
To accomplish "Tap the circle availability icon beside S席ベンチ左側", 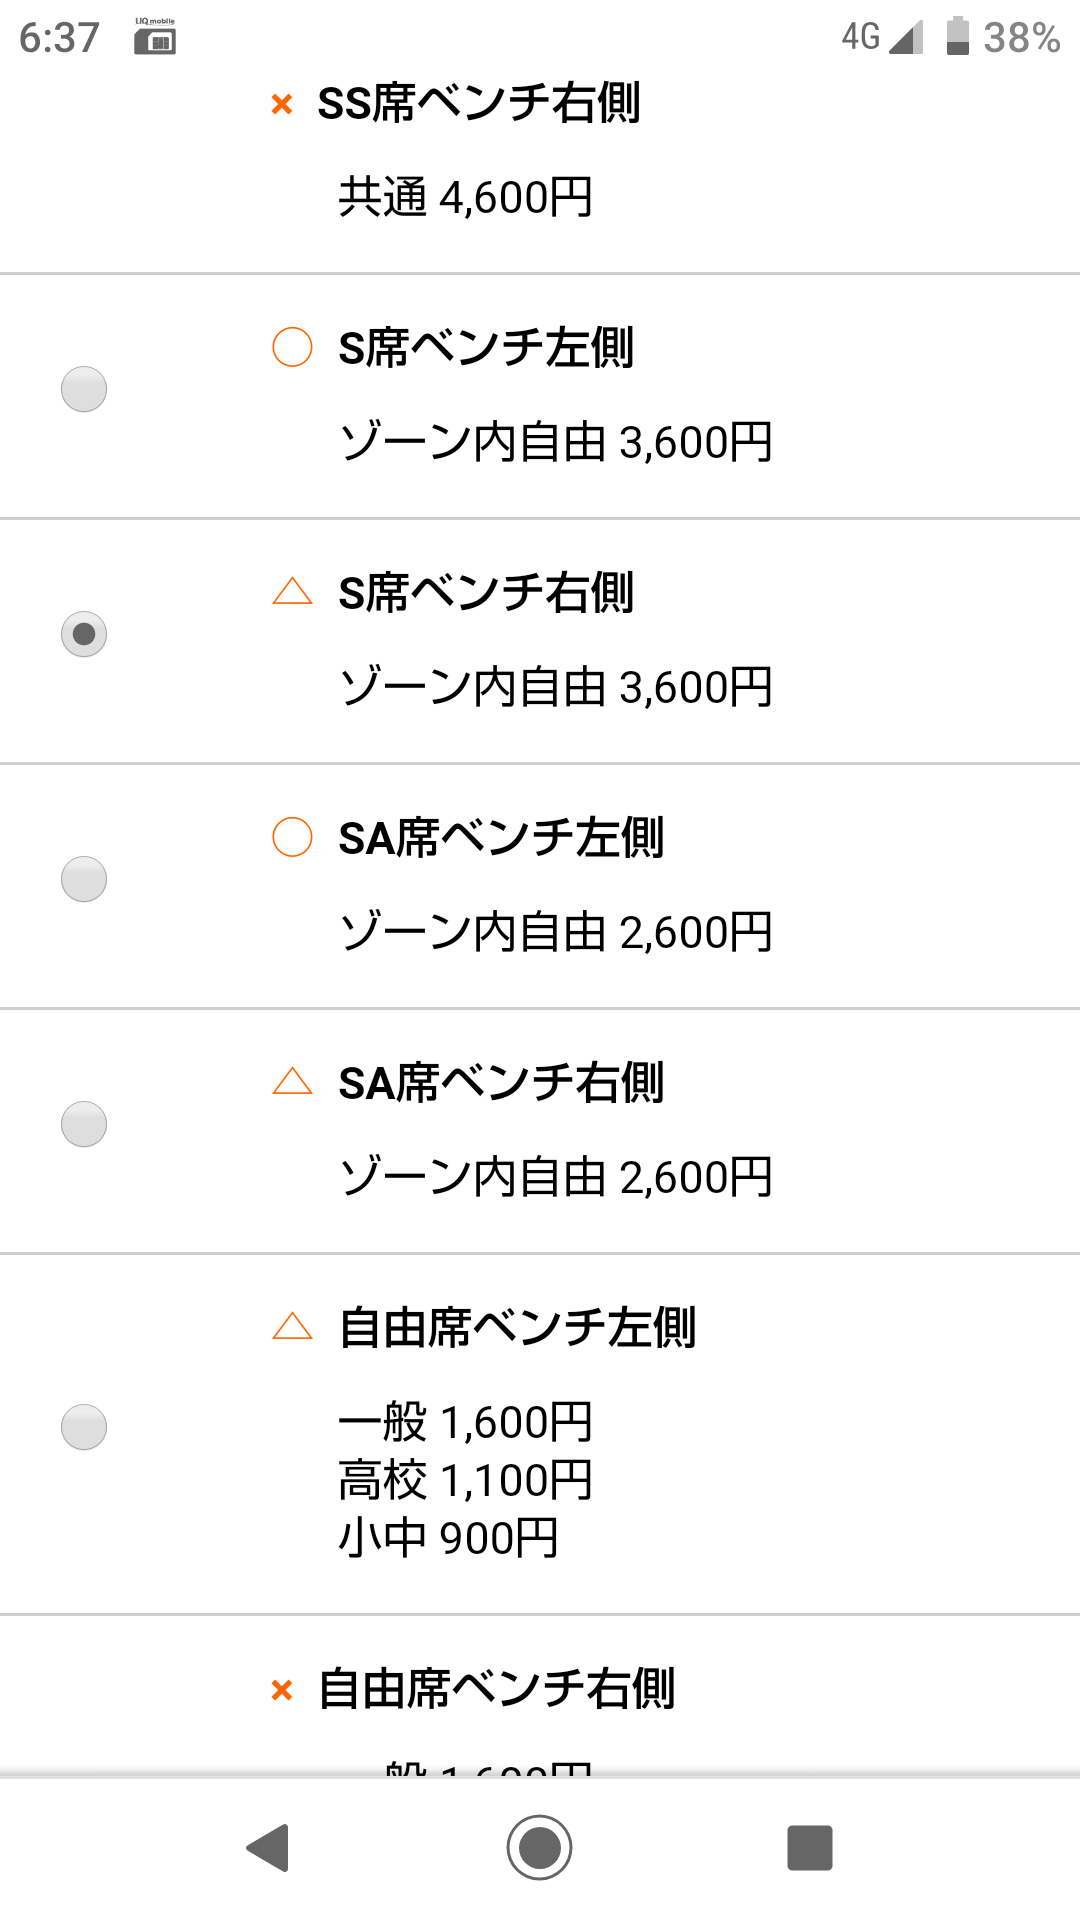I will coord(292,347).
